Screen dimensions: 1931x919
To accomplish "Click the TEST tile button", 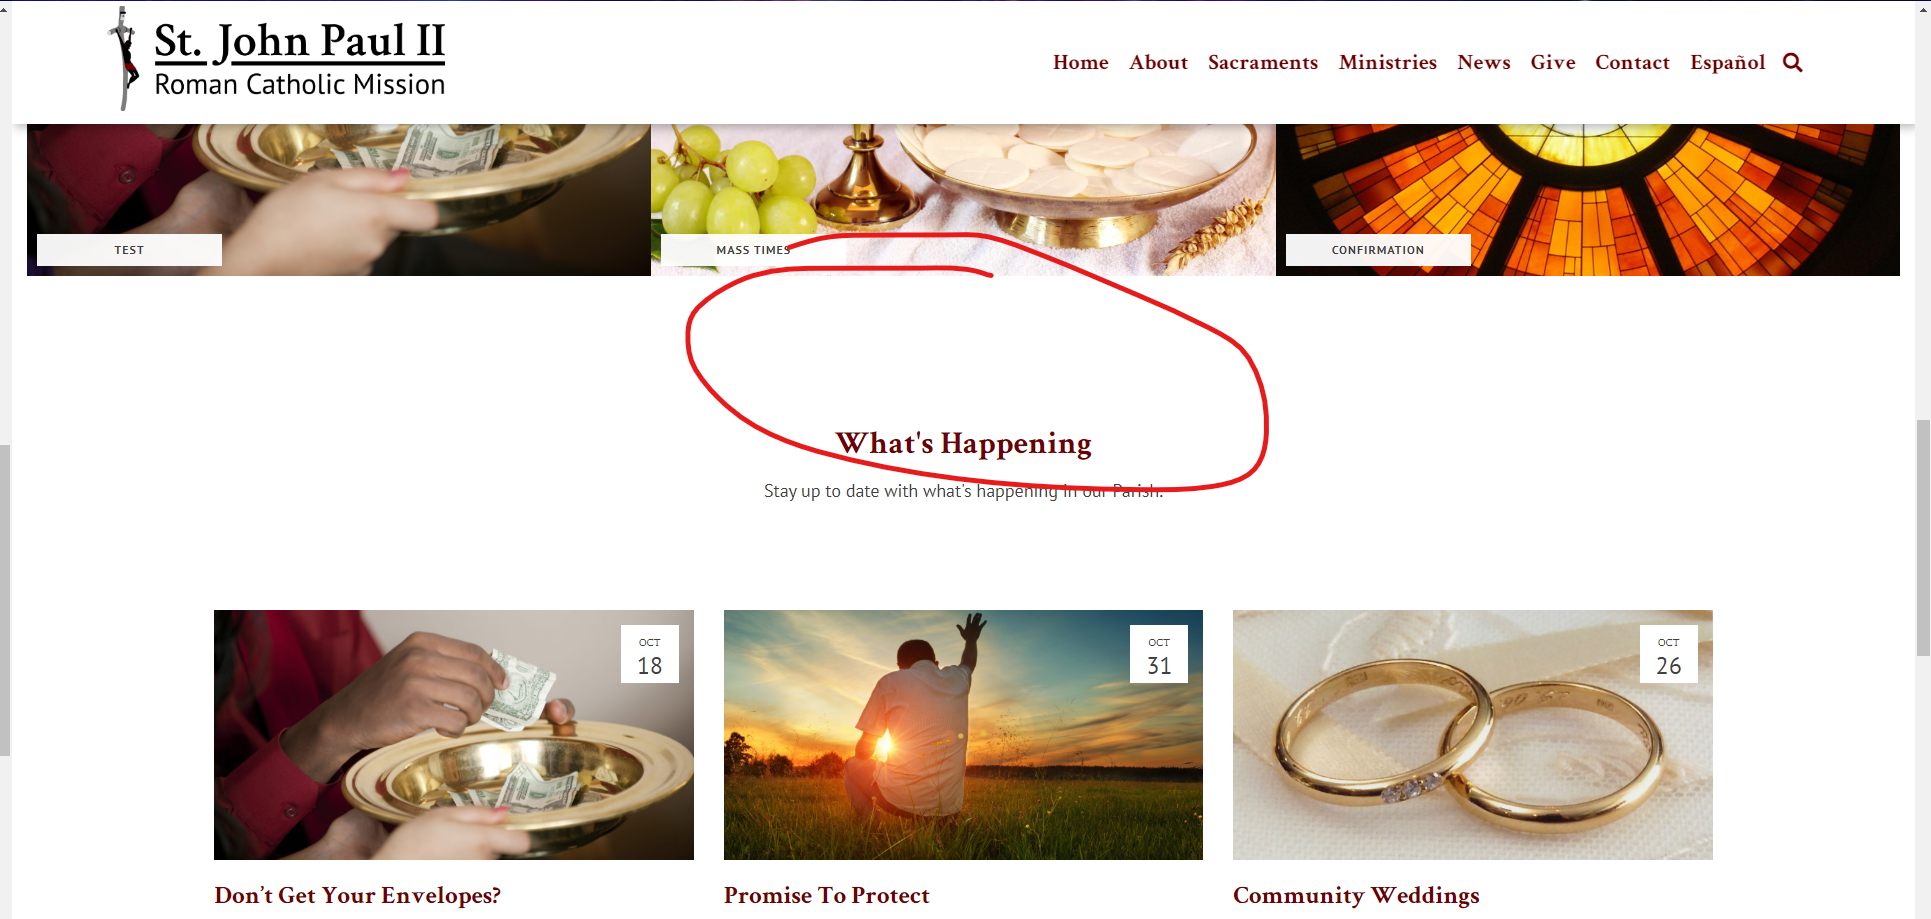I will pyautogui.click(x=129, y=250).
